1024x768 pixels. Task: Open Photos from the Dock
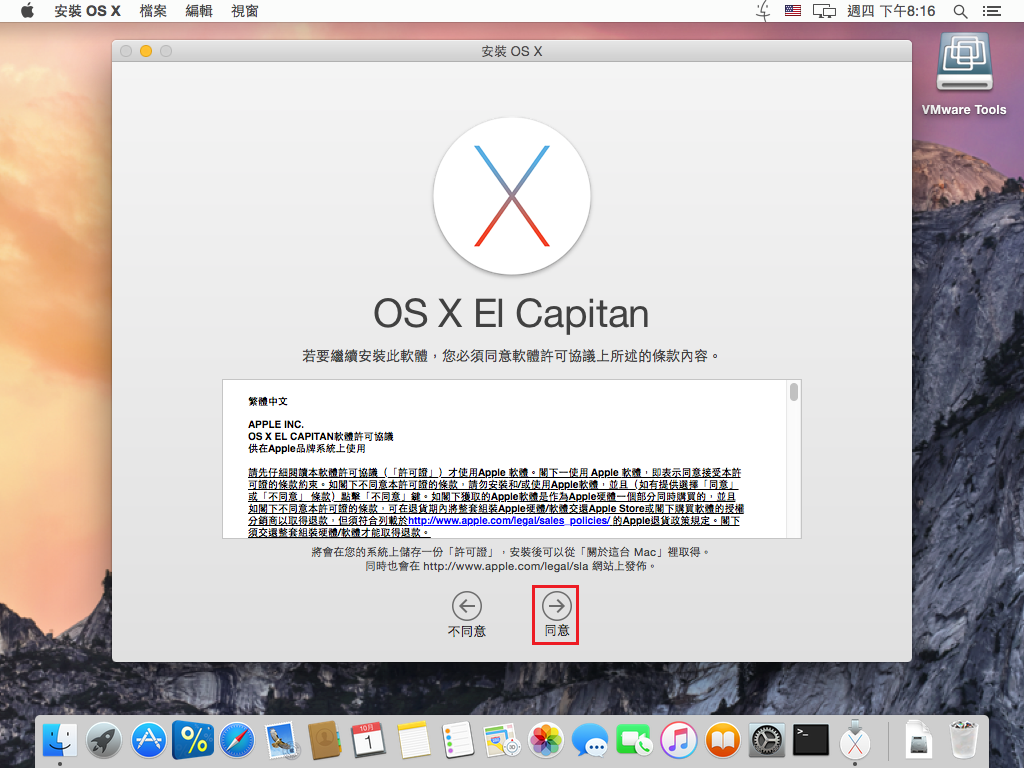point(546,741)
